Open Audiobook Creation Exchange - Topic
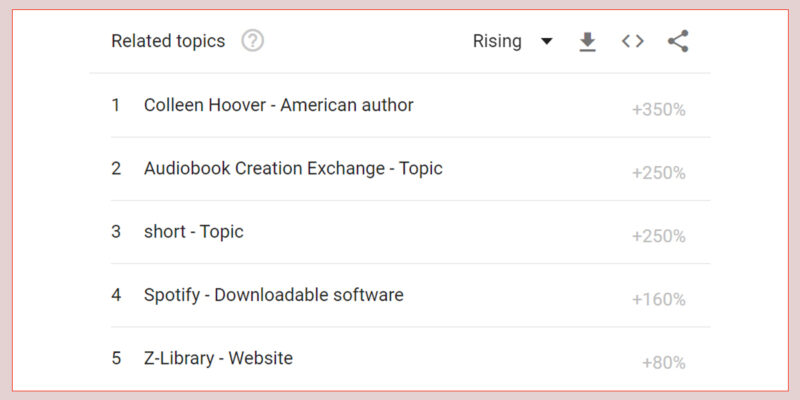 point(293,168)
